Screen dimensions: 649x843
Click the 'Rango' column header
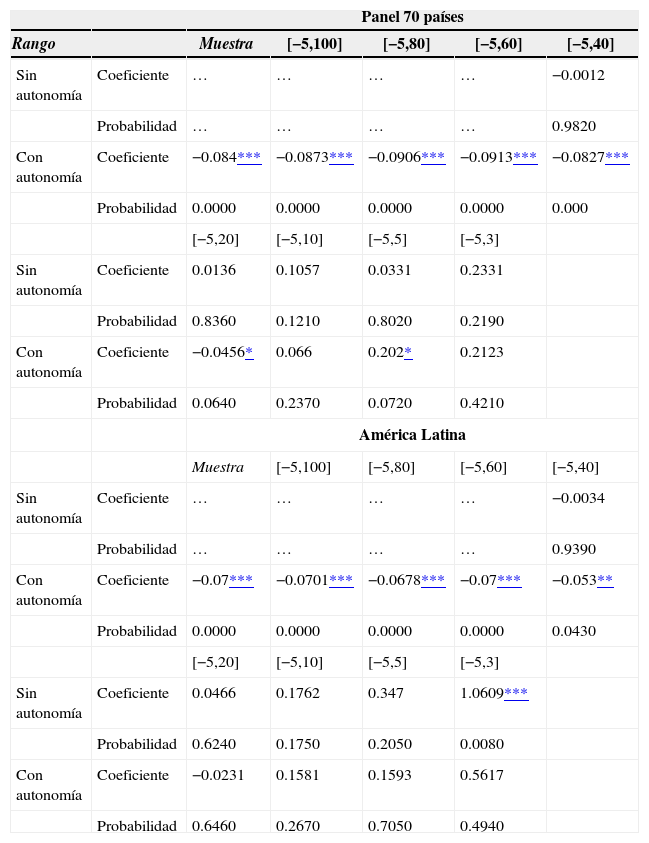pyautogui.click(x=34, y=44)
